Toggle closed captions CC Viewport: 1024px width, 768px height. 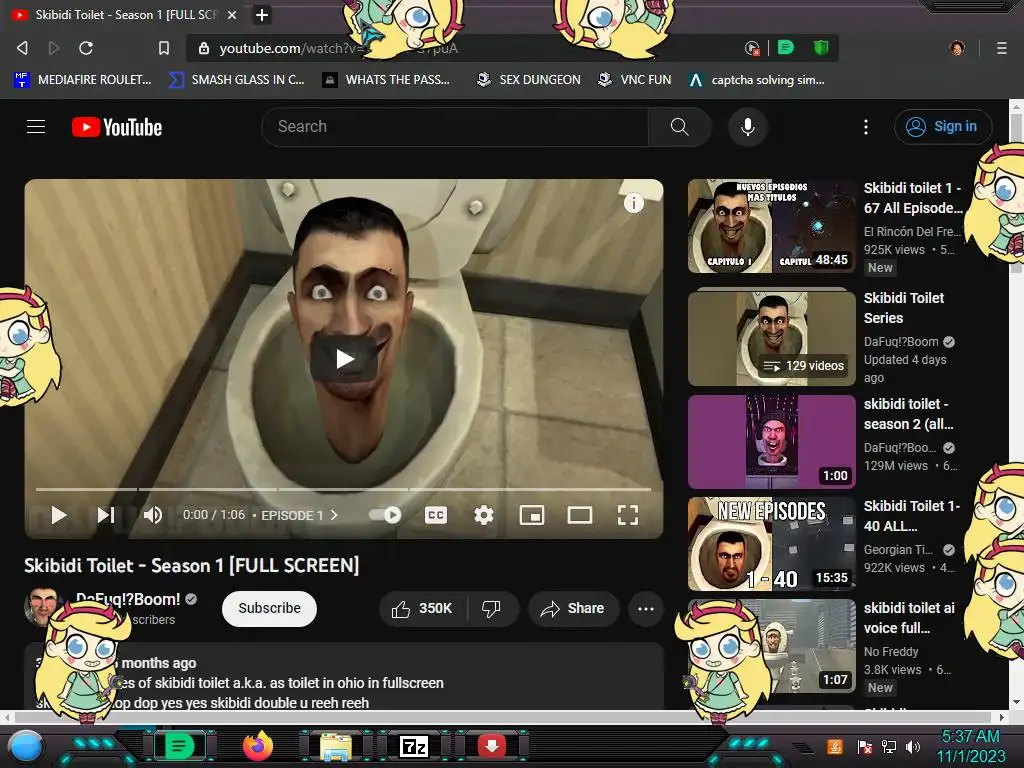point(436,515)
